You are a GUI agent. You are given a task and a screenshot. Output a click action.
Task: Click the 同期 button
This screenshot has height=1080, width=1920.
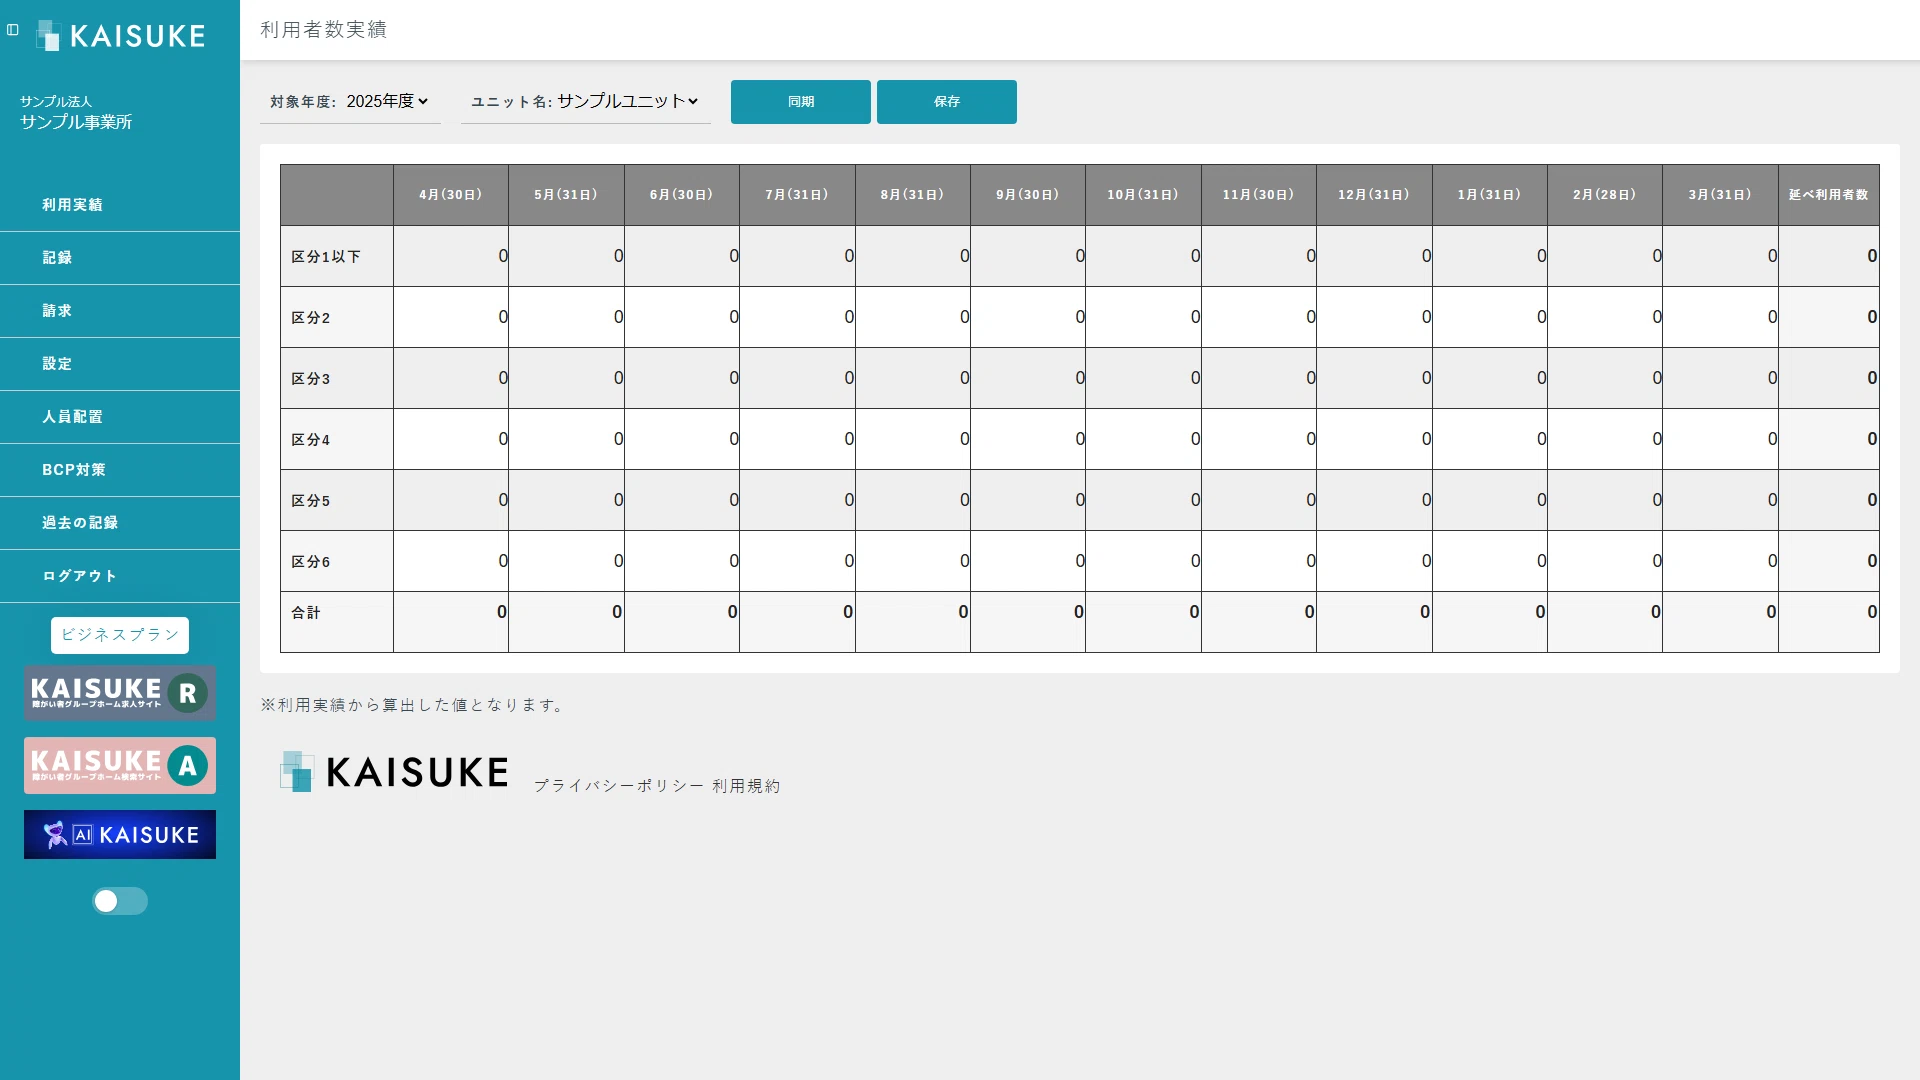tap(801, 102)
